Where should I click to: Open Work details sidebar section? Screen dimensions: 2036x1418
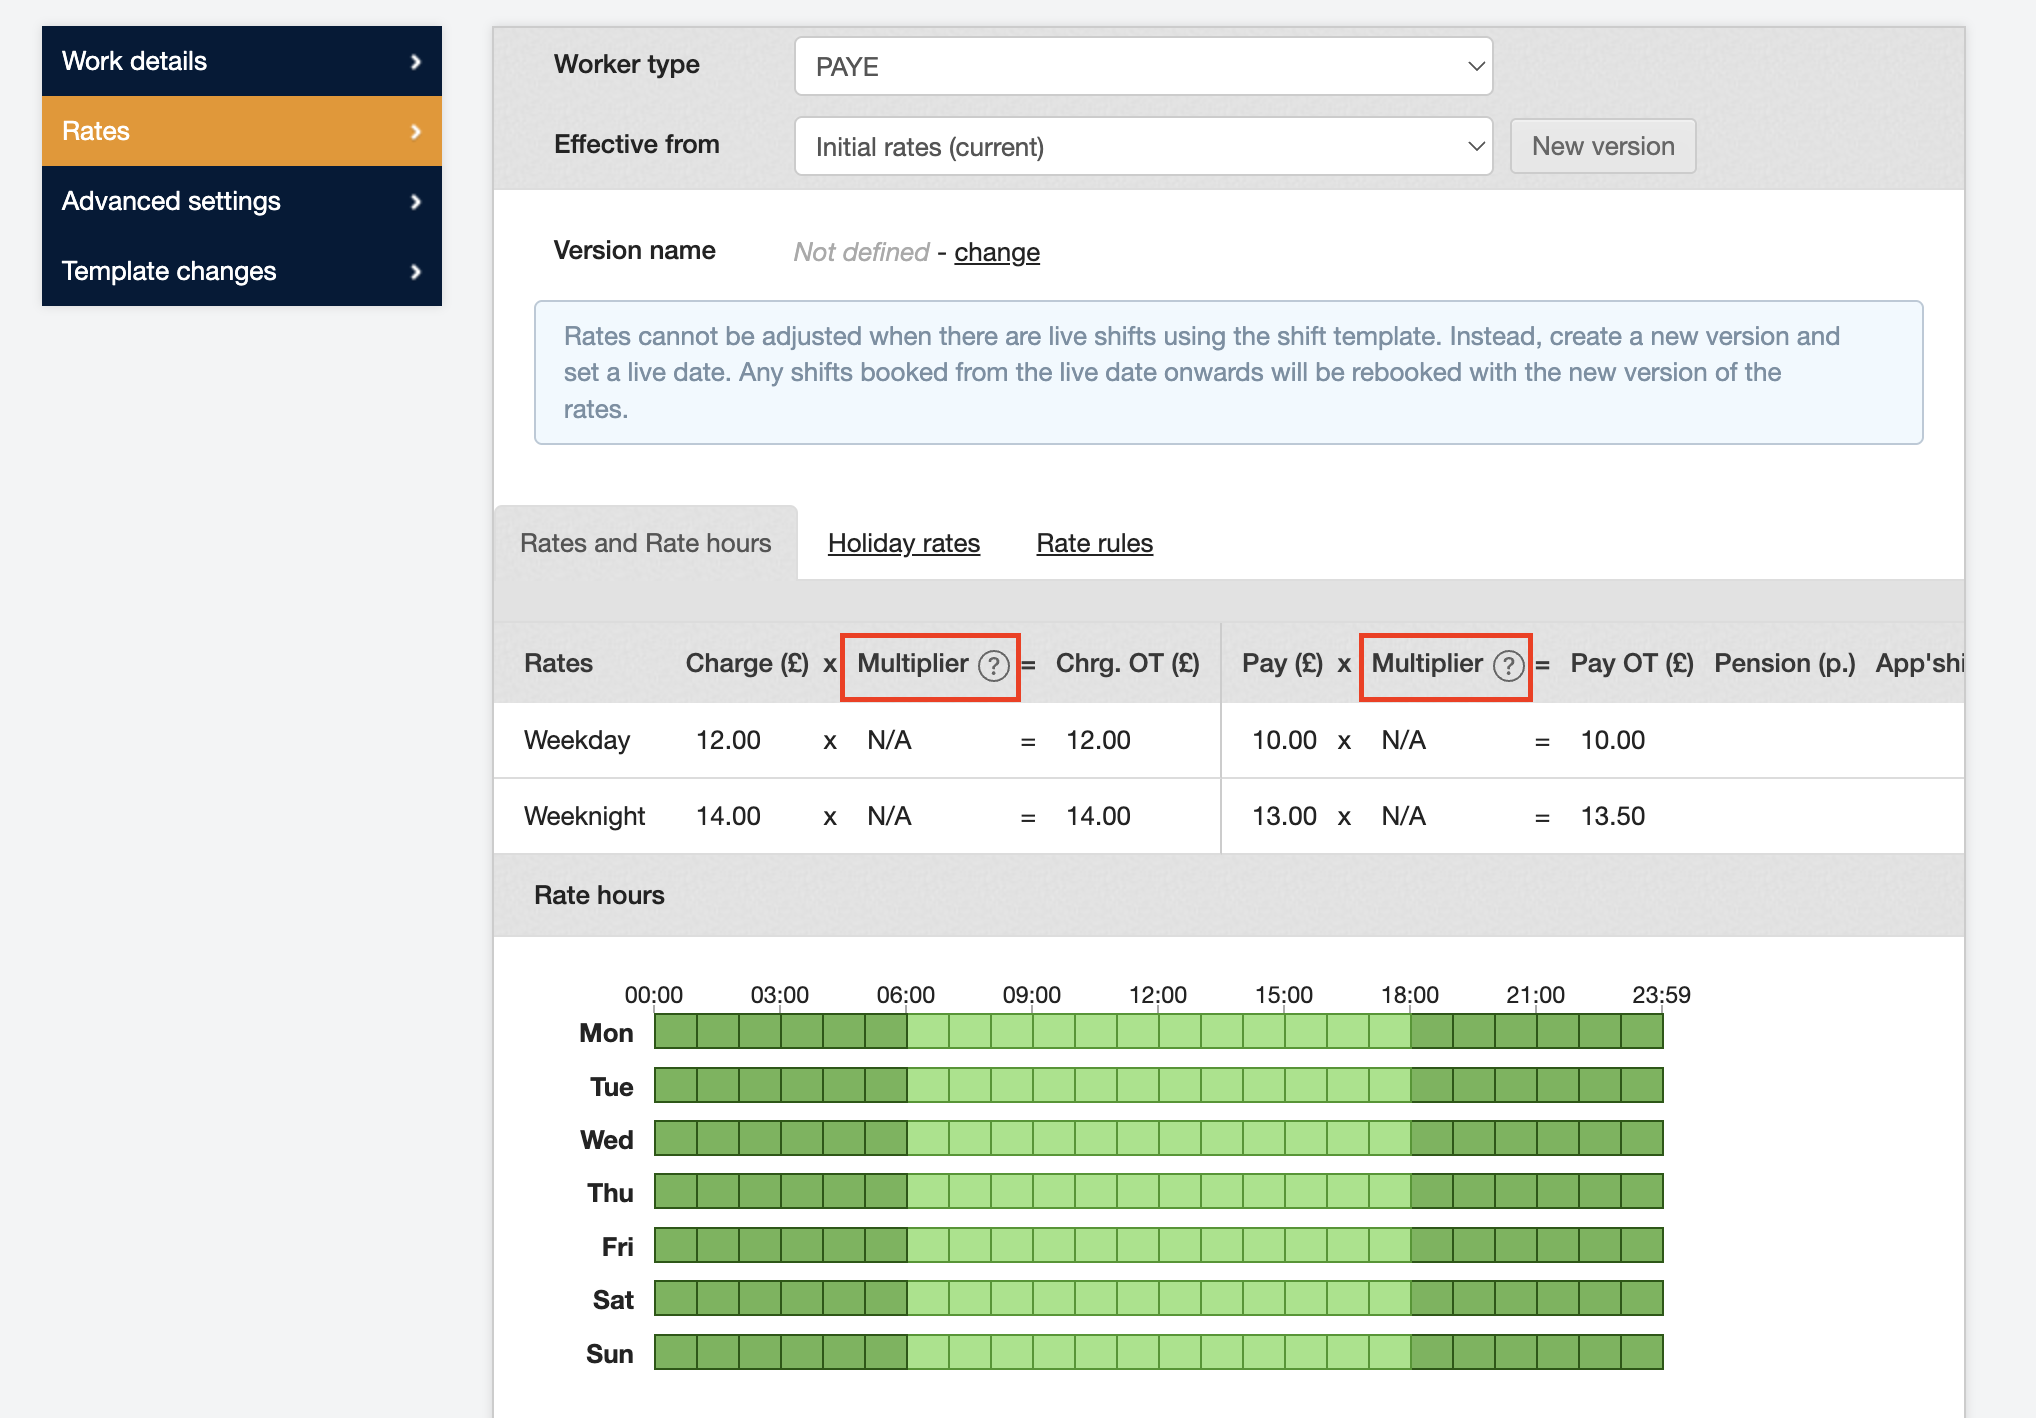click(136, 62)
